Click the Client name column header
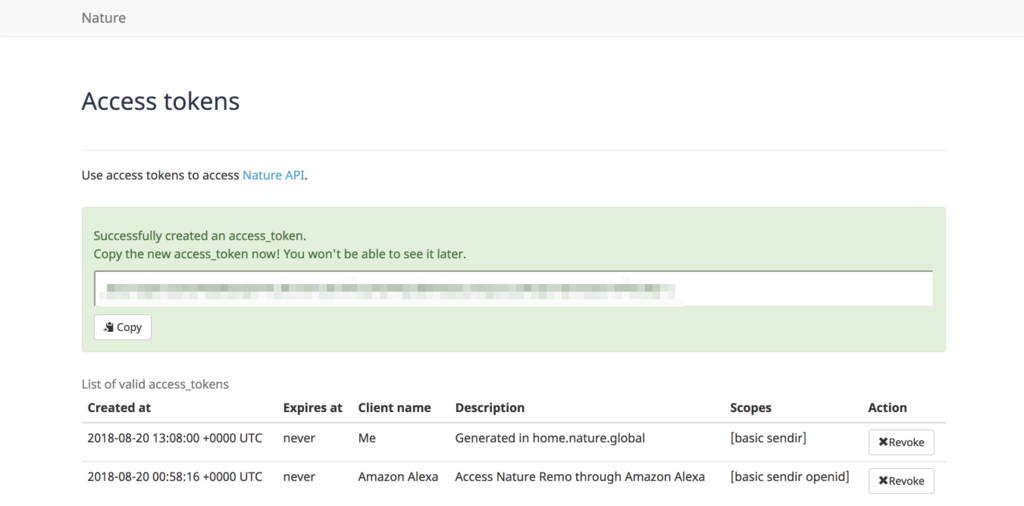 (394, 408)
